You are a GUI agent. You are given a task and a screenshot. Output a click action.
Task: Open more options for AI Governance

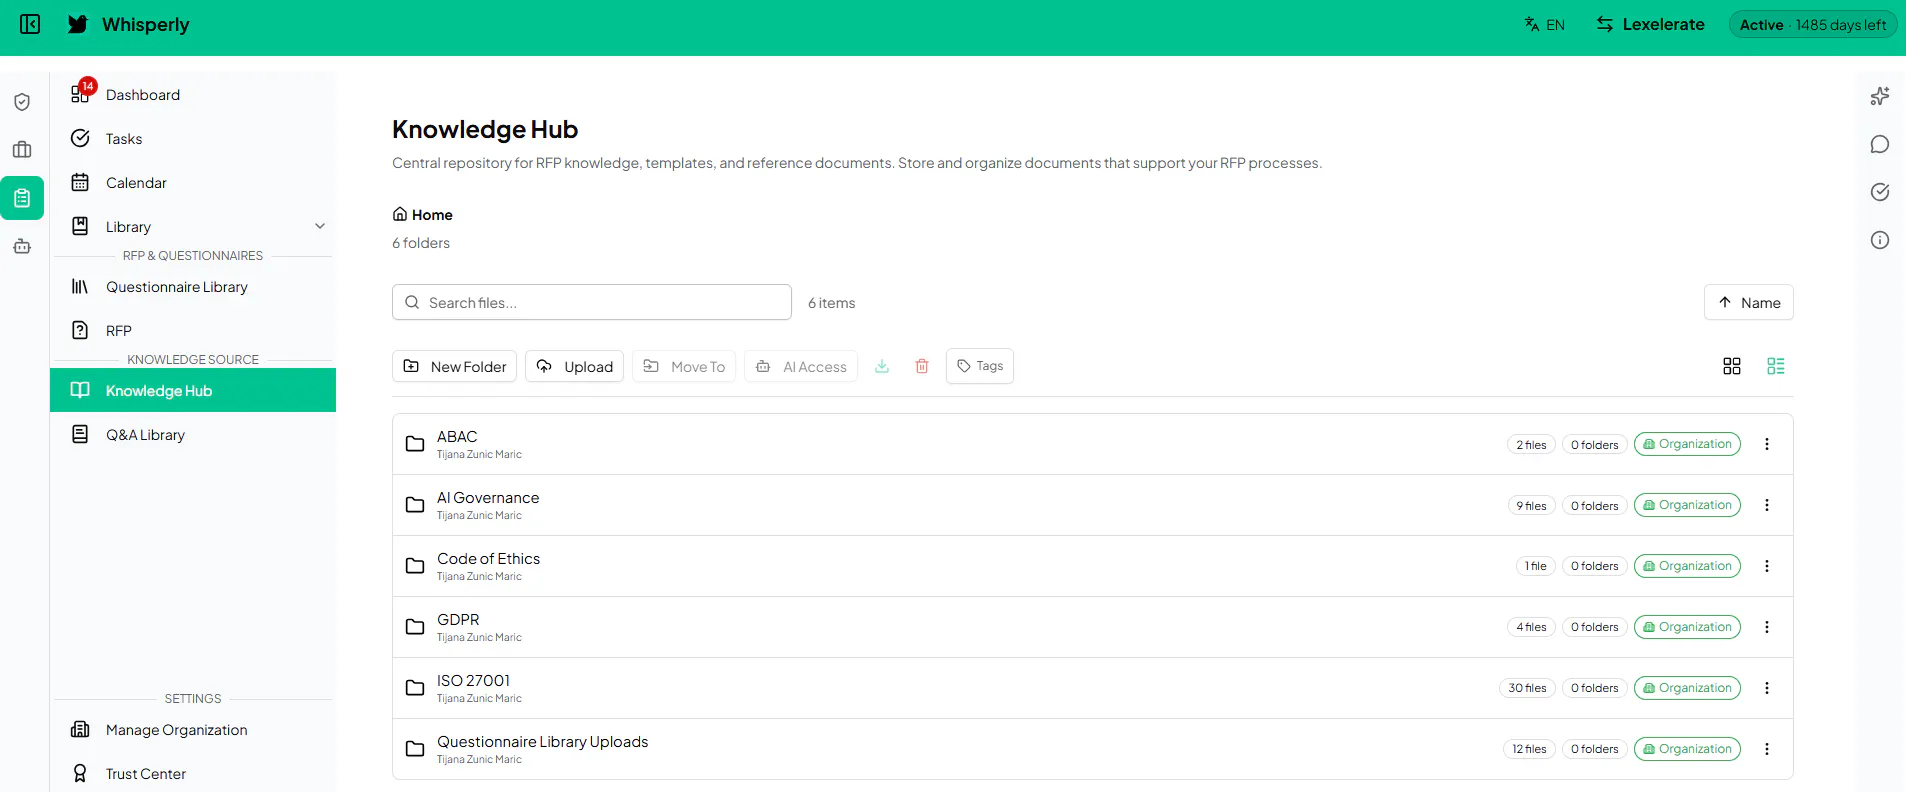click(1767, 505)
